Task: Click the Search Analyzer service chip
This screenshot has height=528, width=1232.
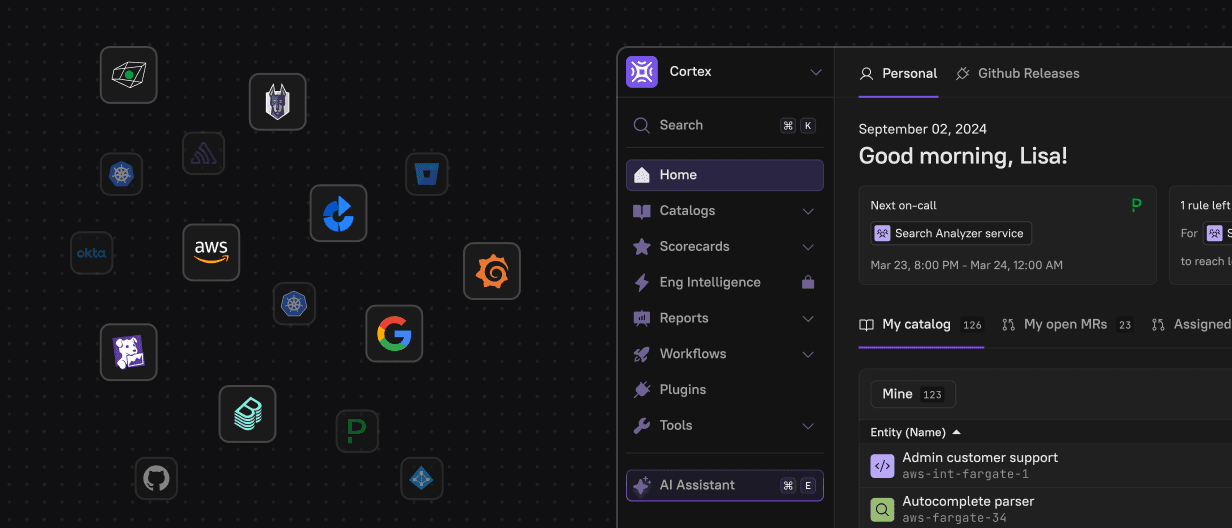Action: click(951, 233)
